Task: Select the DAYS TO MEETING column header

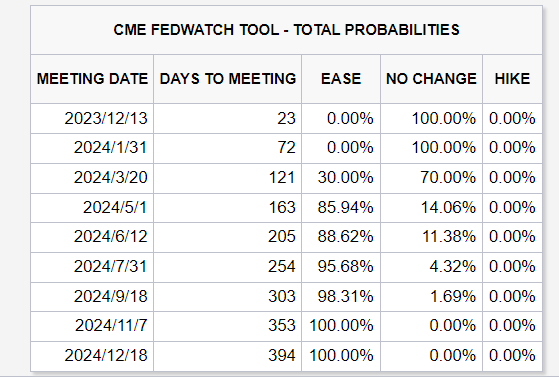Action: 227,79
